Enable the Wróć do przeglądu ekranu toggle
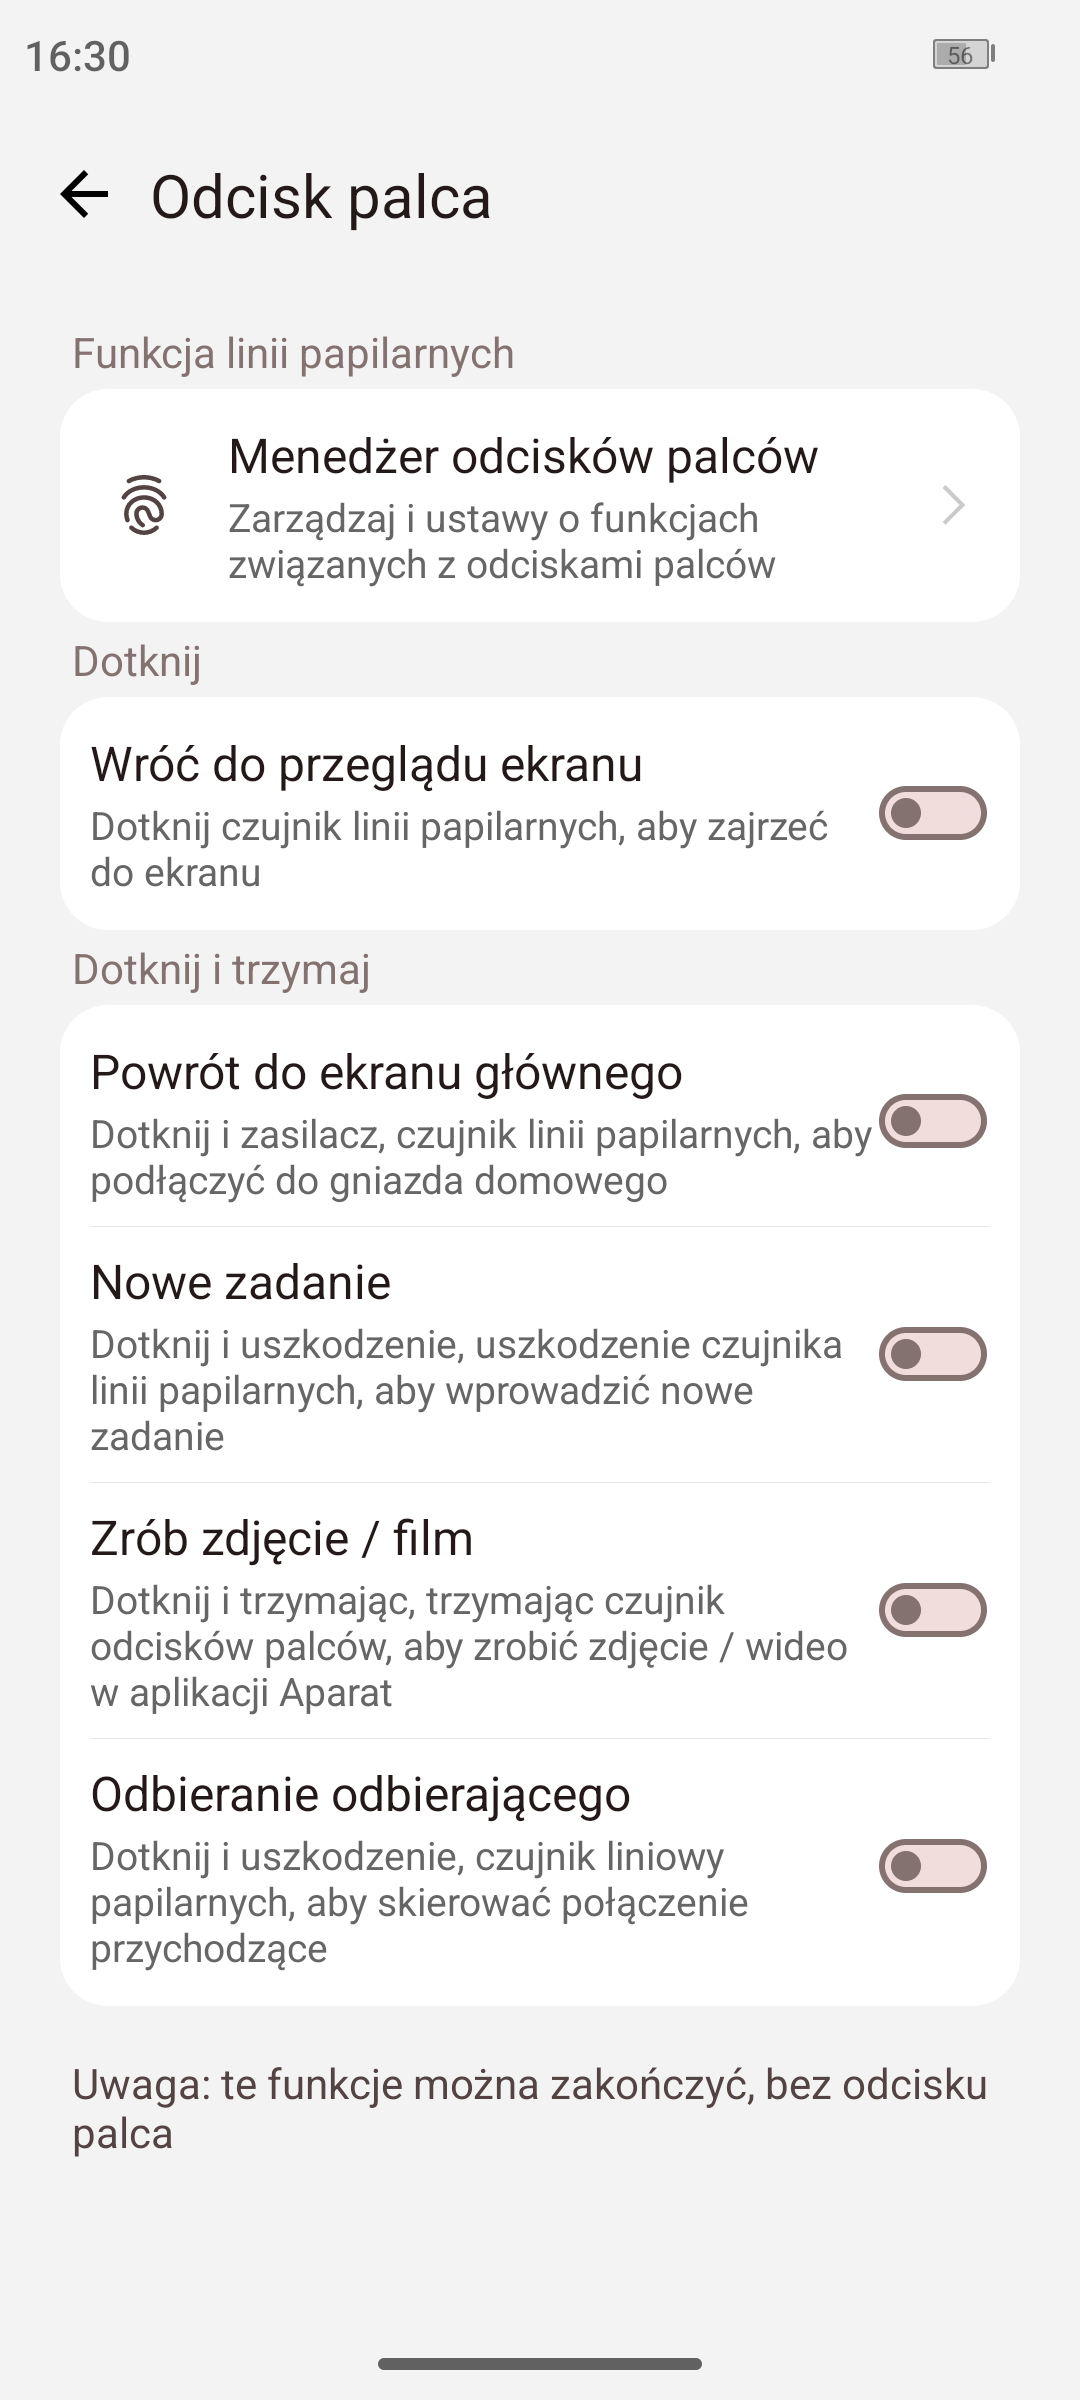Image resolution: width=1080 pixels, height=2400 pixels. click(x=932, y=813)
